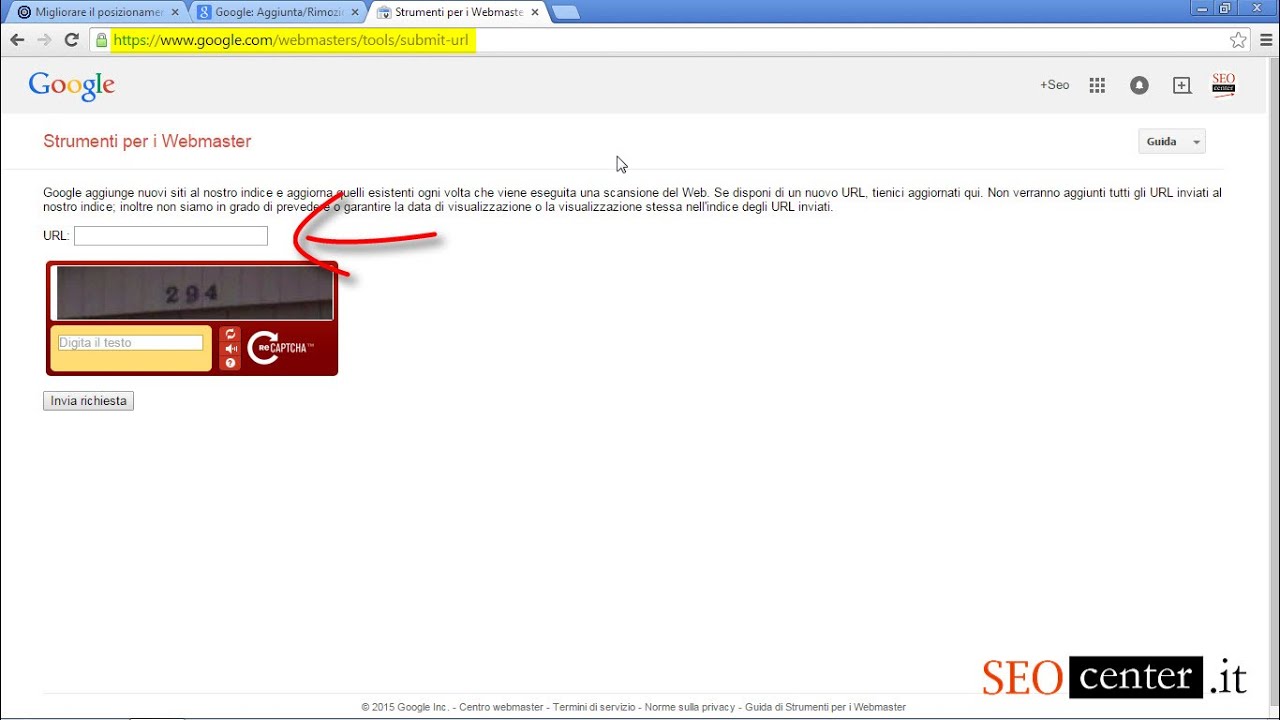Open Guida di Strumenti per i Webmaster link
Screen dimensions: 1280x720
tap(825, 707)
